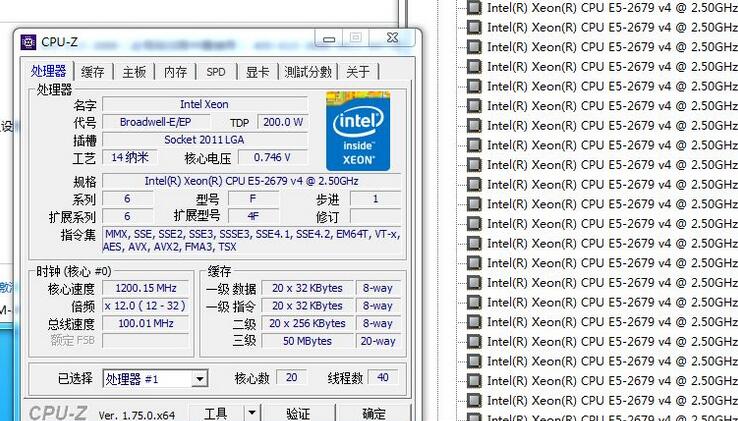
Task: Click the Socket 2011 LGA field
Action: (204, 140)
